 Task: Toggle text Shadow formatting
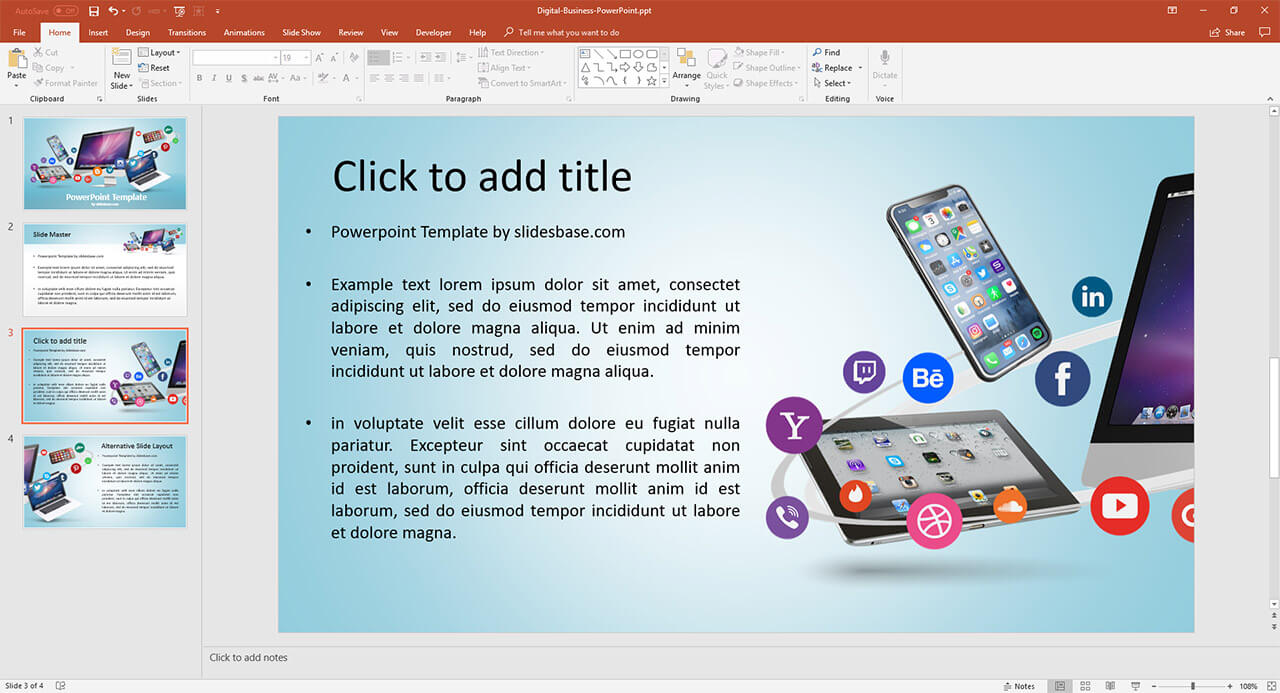[x=244, y=78]
